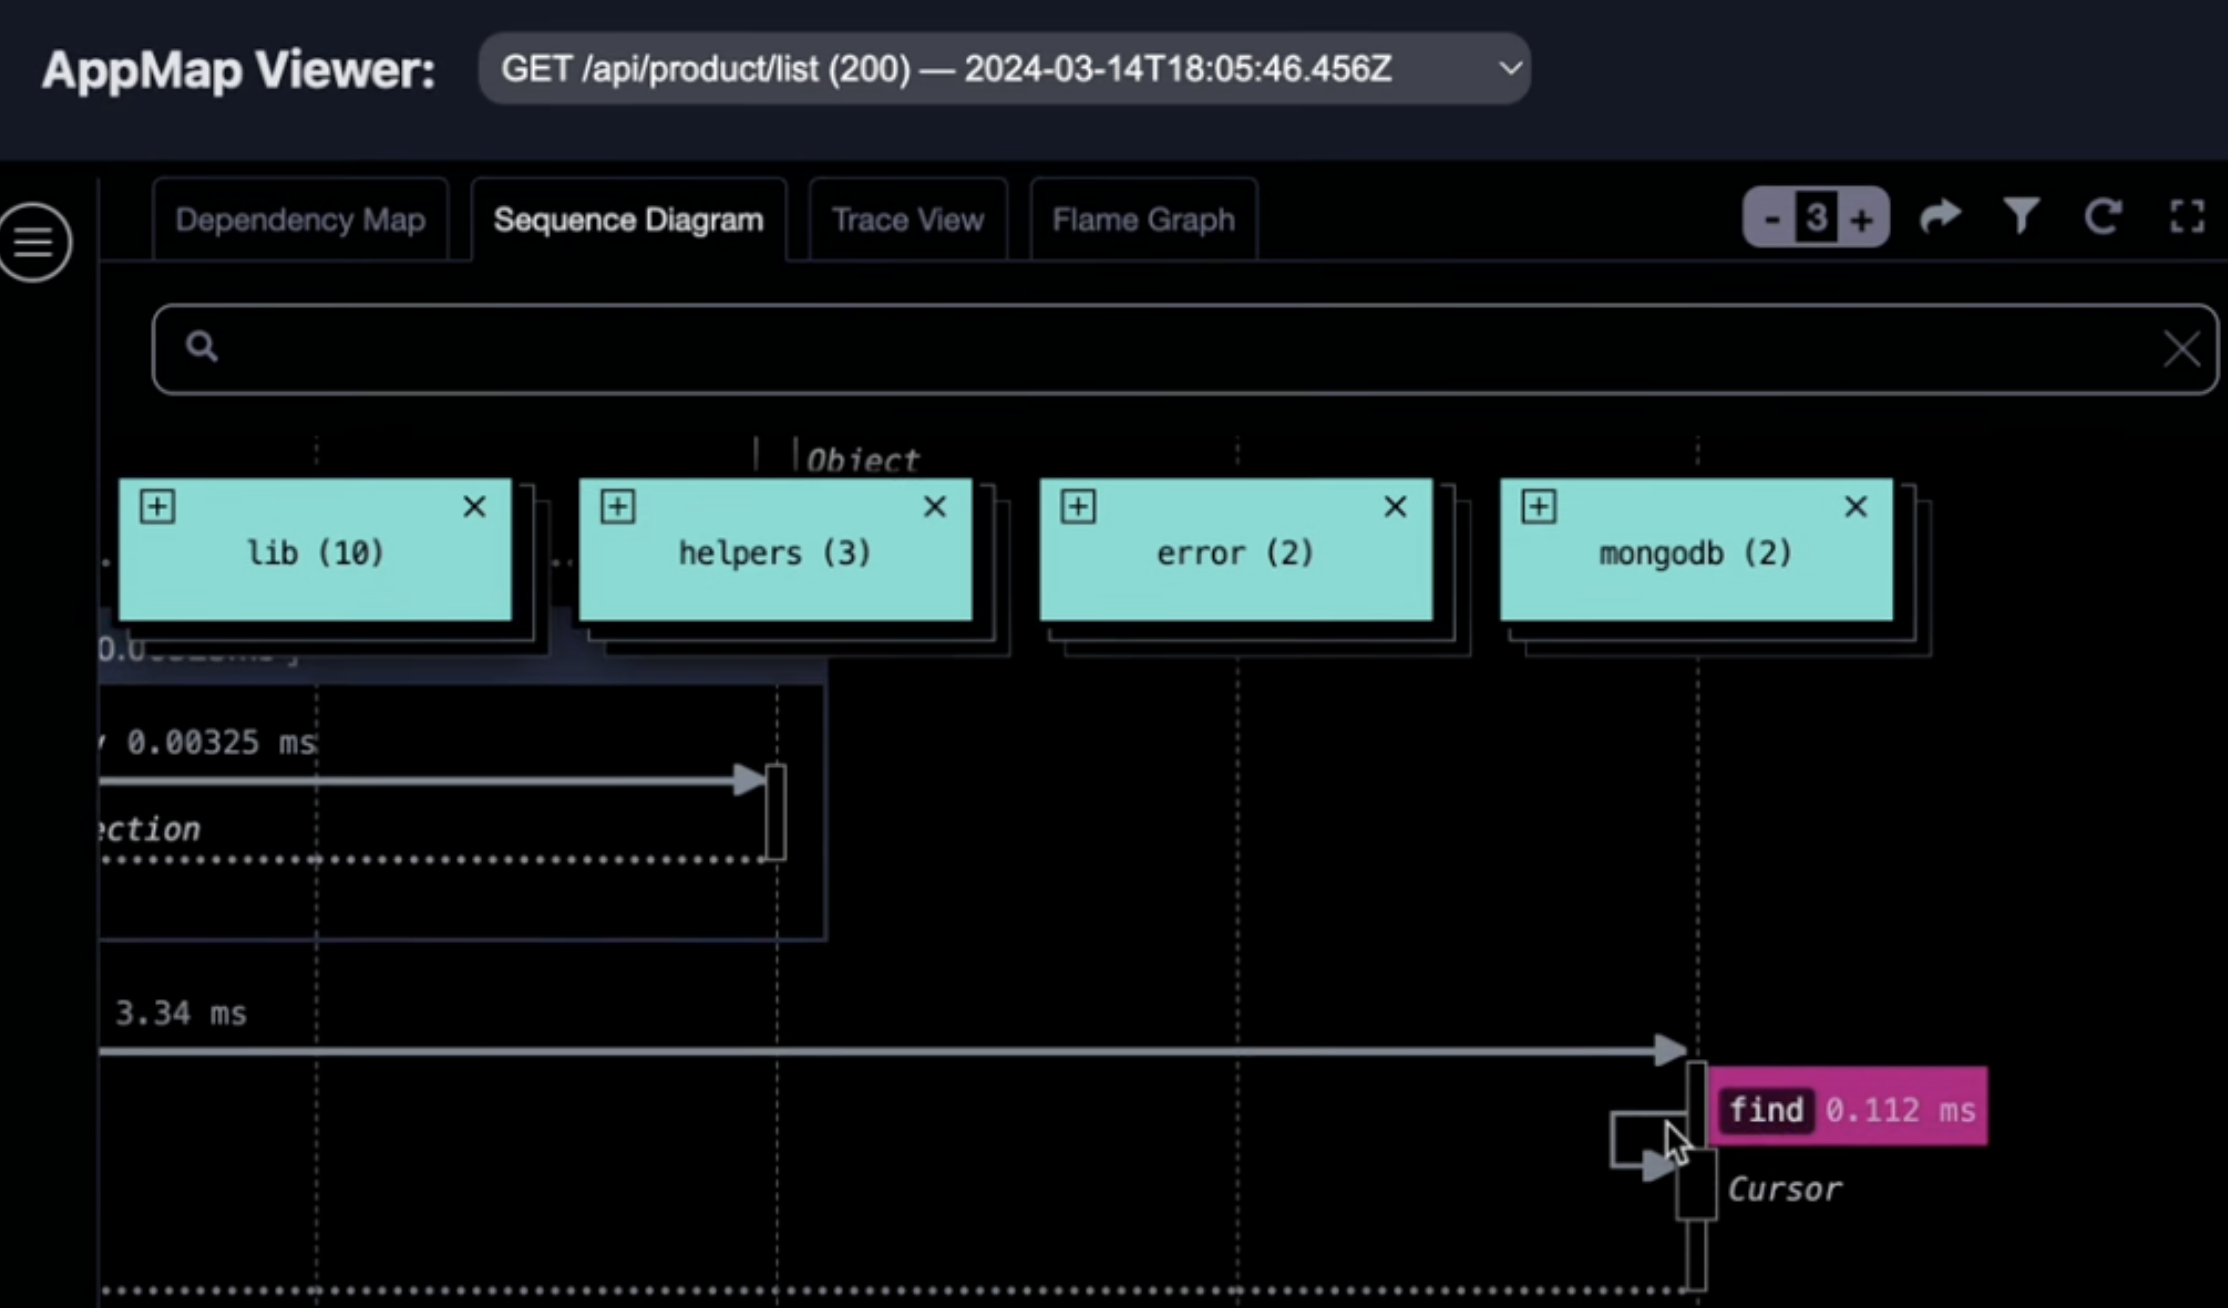This screenshot has height=1308, width=2228.
Task: Expand the lib (10) actor
Action: pyautogui.click(x=157, y=506)
